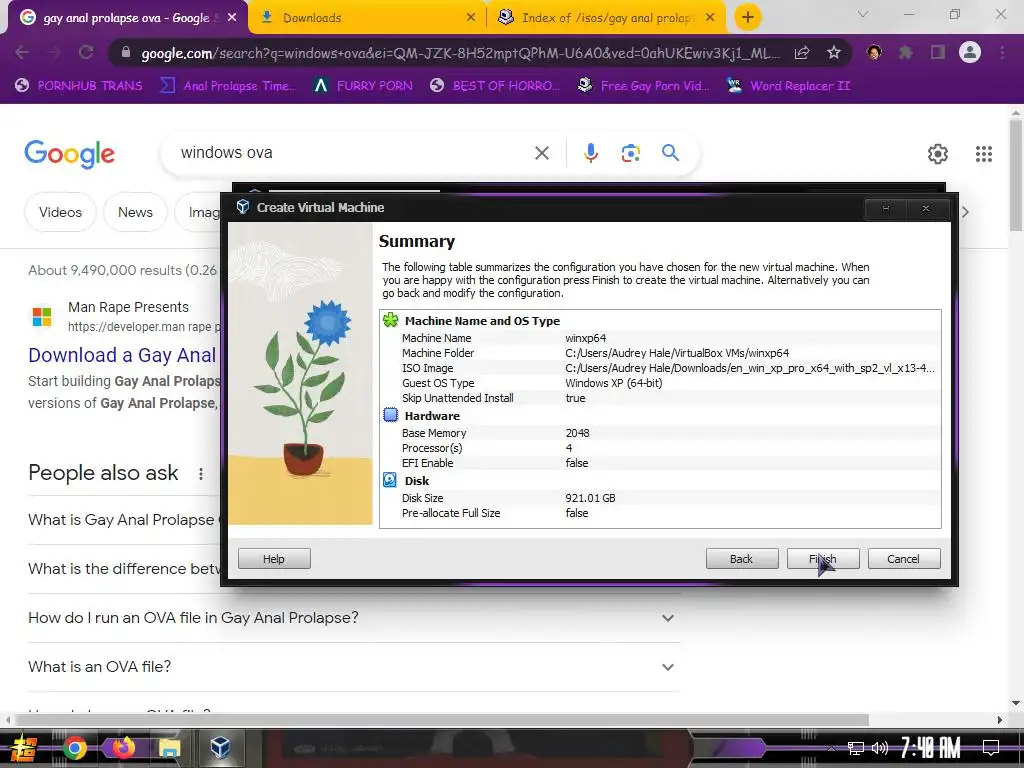Open the Chrome three-dot menu

[x=1002, y=52]
